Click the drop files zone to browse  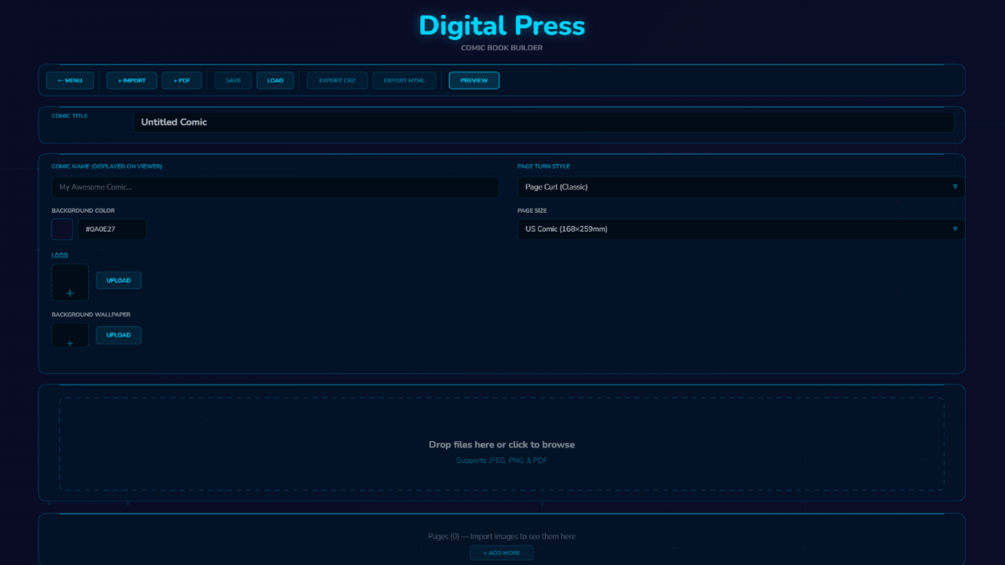(501, 444)
